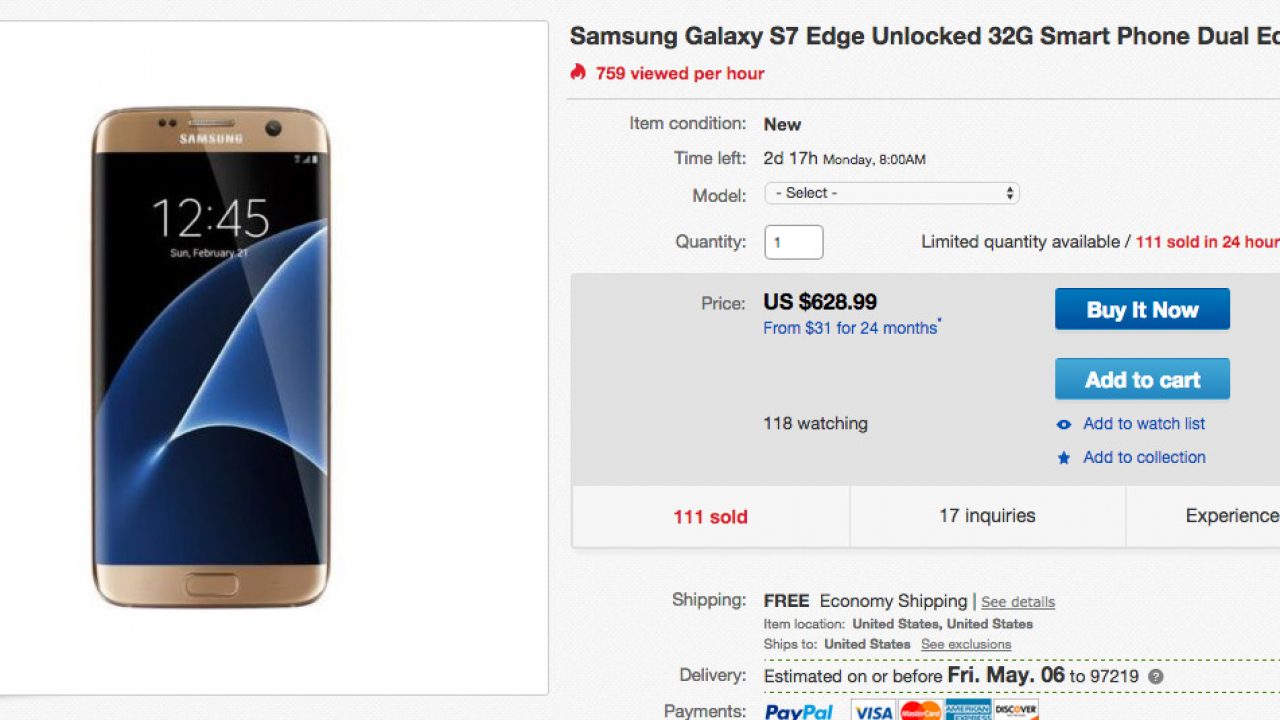Click the American Express card icon
Image resolution: width=1280 pixels, height=720 pixels.
coord(968,712)
